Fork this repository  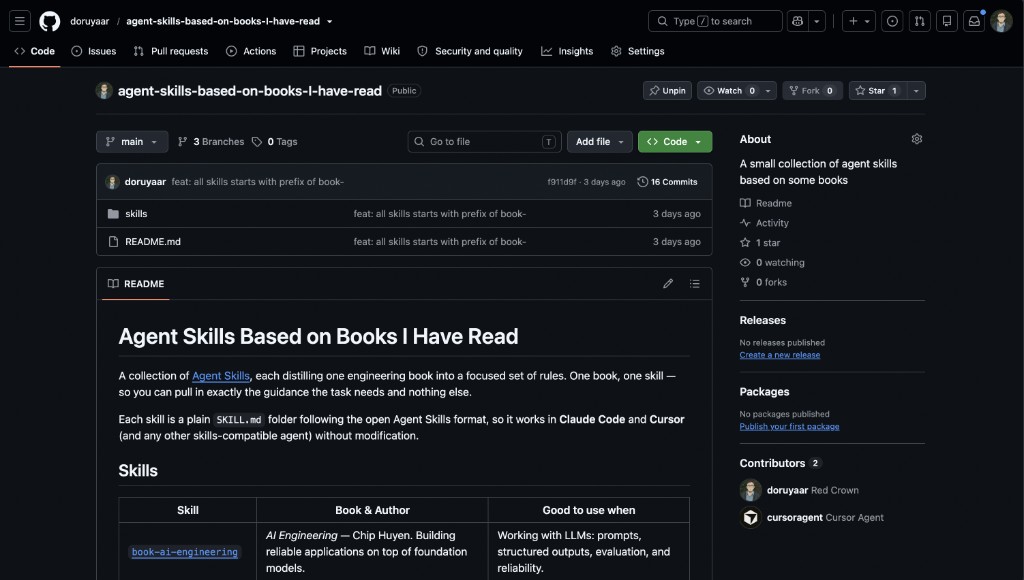(812, 91)
